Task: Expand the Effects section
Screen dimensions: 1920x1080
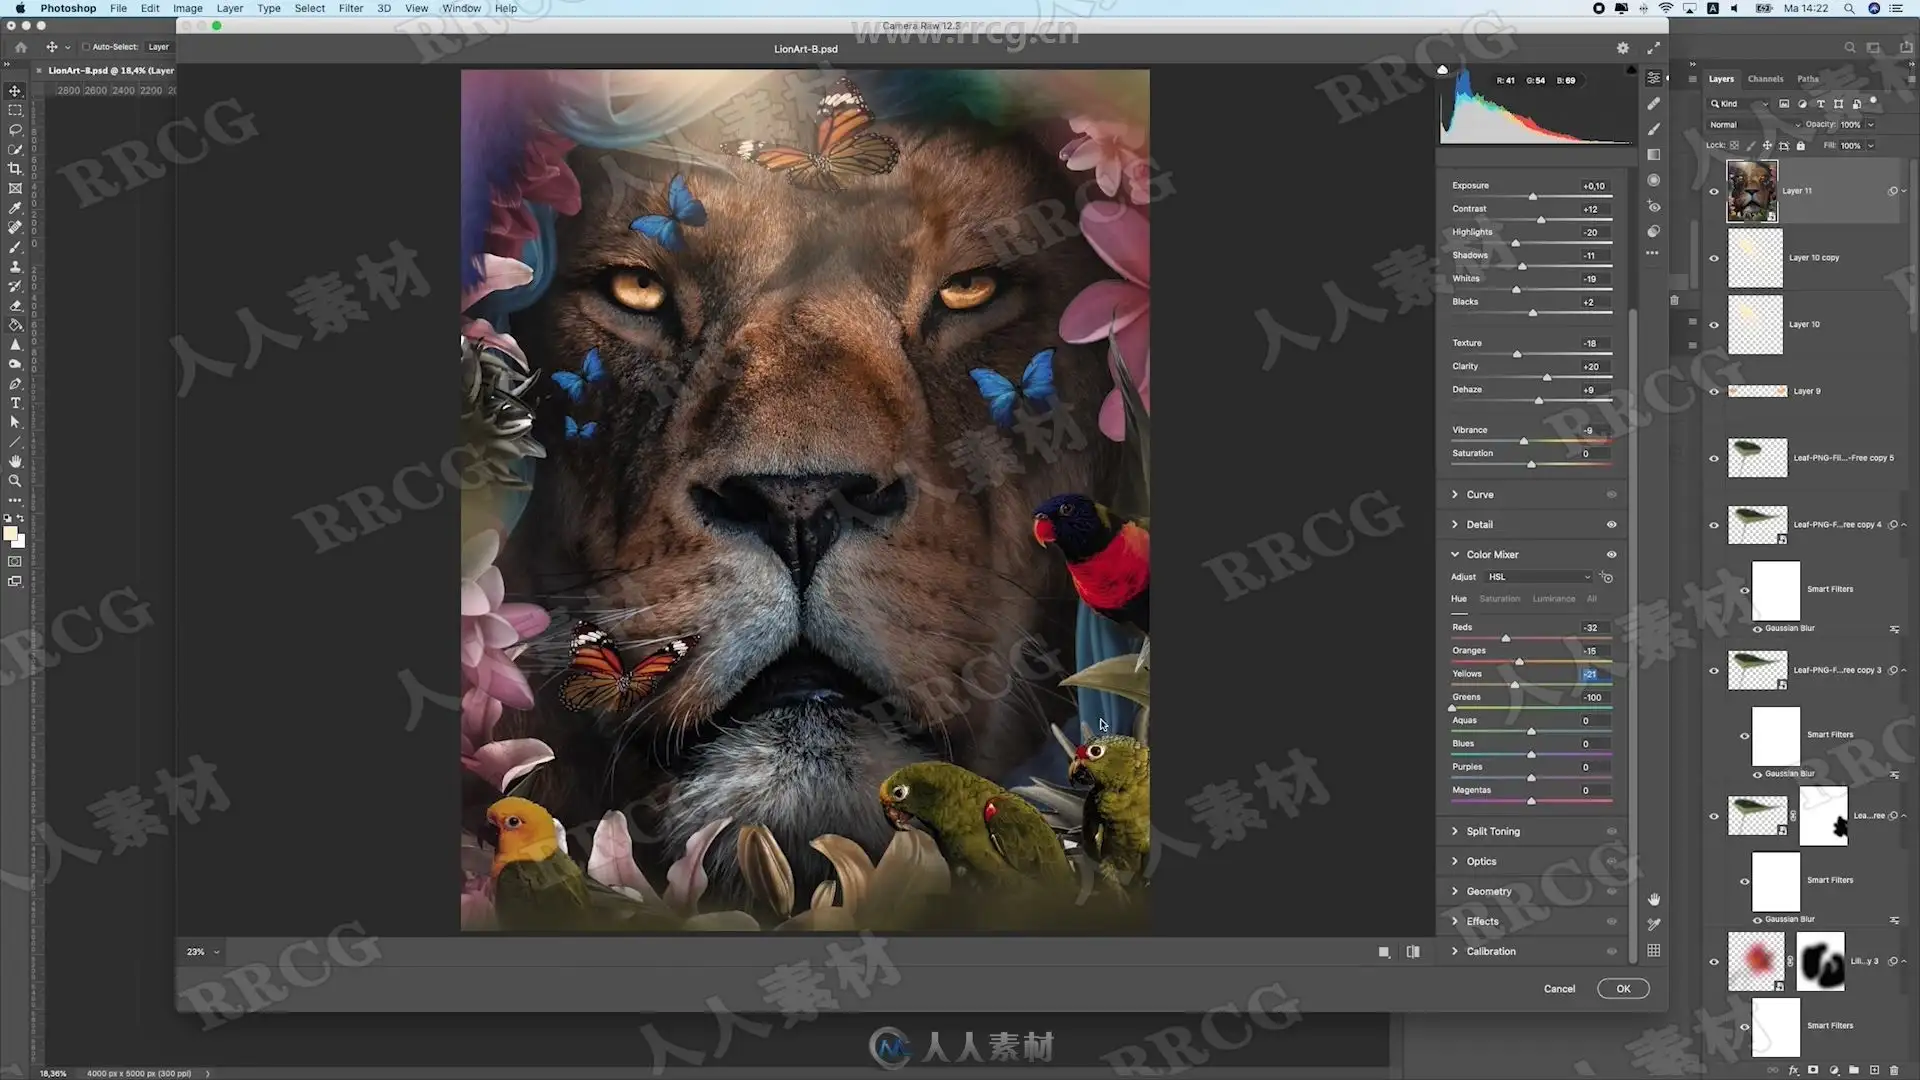Action: [1454, 922]
